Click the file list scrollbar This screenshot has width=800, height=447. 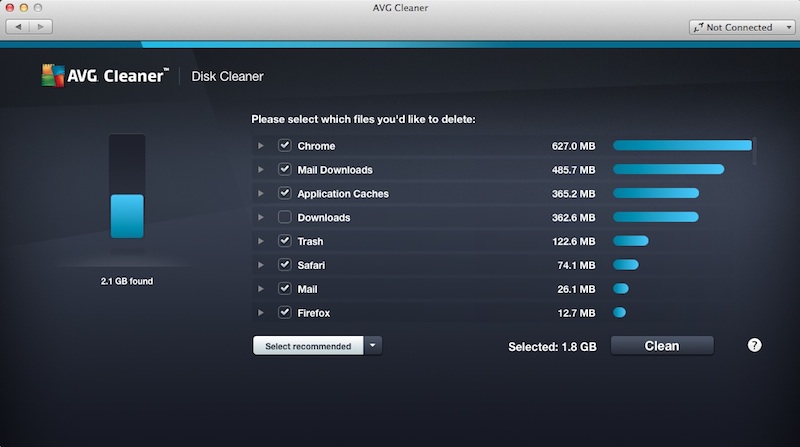(755, 151)
